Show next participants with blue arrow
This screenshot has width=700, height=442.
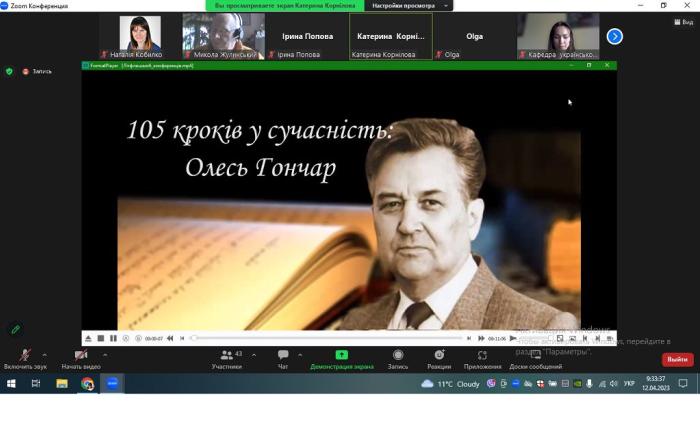pos(615,36)
